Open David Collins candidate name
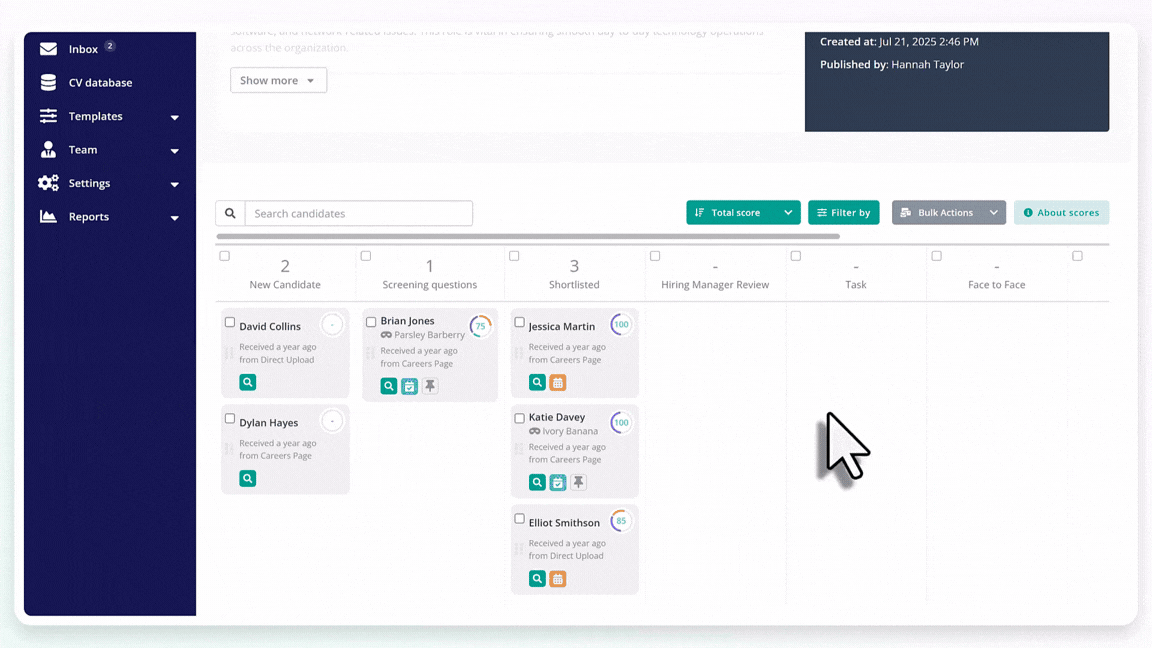The image size is (1152, 648). (270, 326)
